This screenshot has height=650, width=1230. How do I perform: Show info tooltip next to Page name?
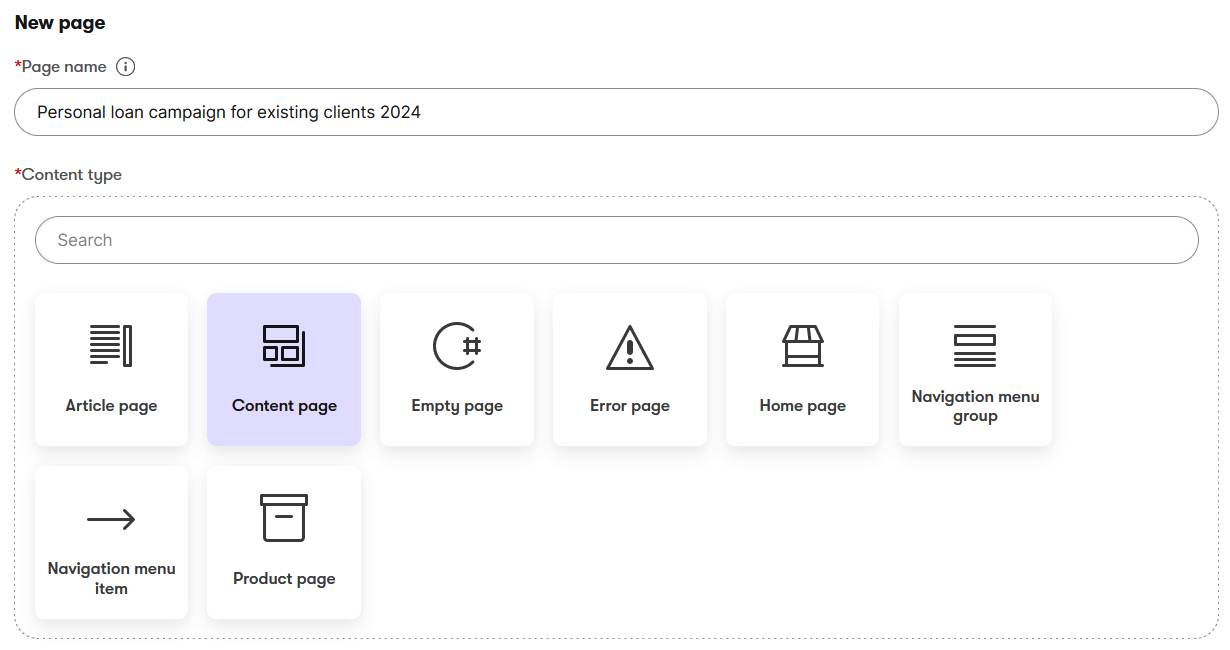tap(125, 67)
